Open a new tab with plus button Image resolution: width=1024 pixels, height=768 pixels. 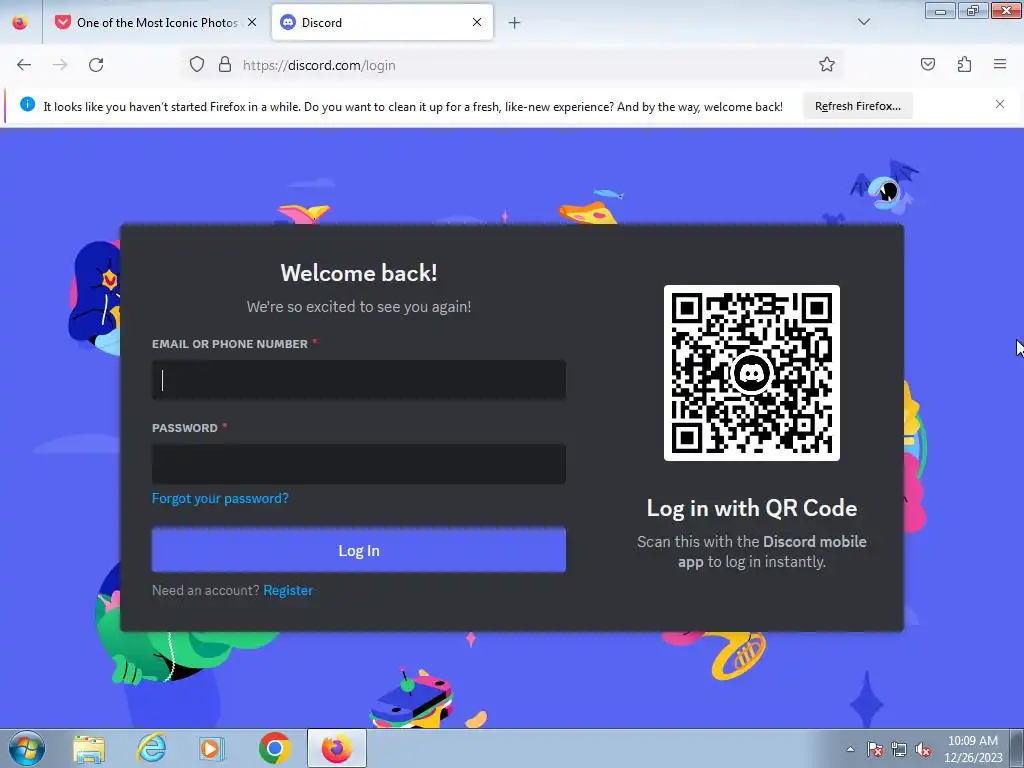pyautogui.click(x=515, y=23)
